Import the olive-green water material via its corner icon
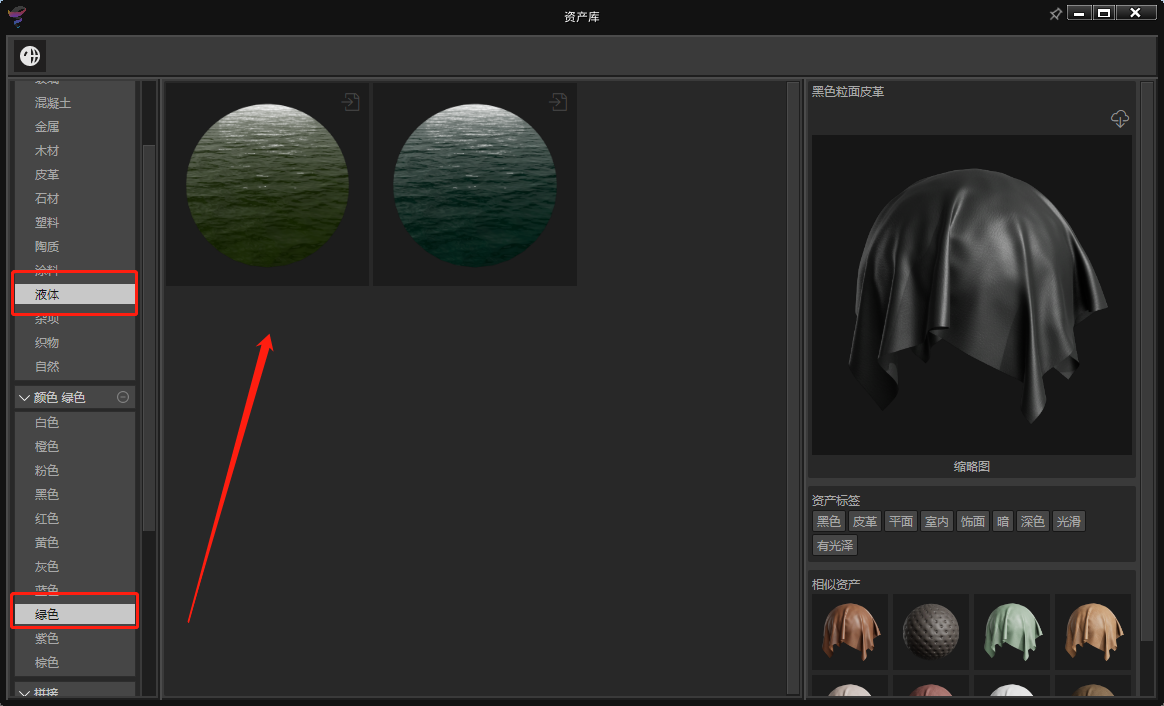 (351, 102)
